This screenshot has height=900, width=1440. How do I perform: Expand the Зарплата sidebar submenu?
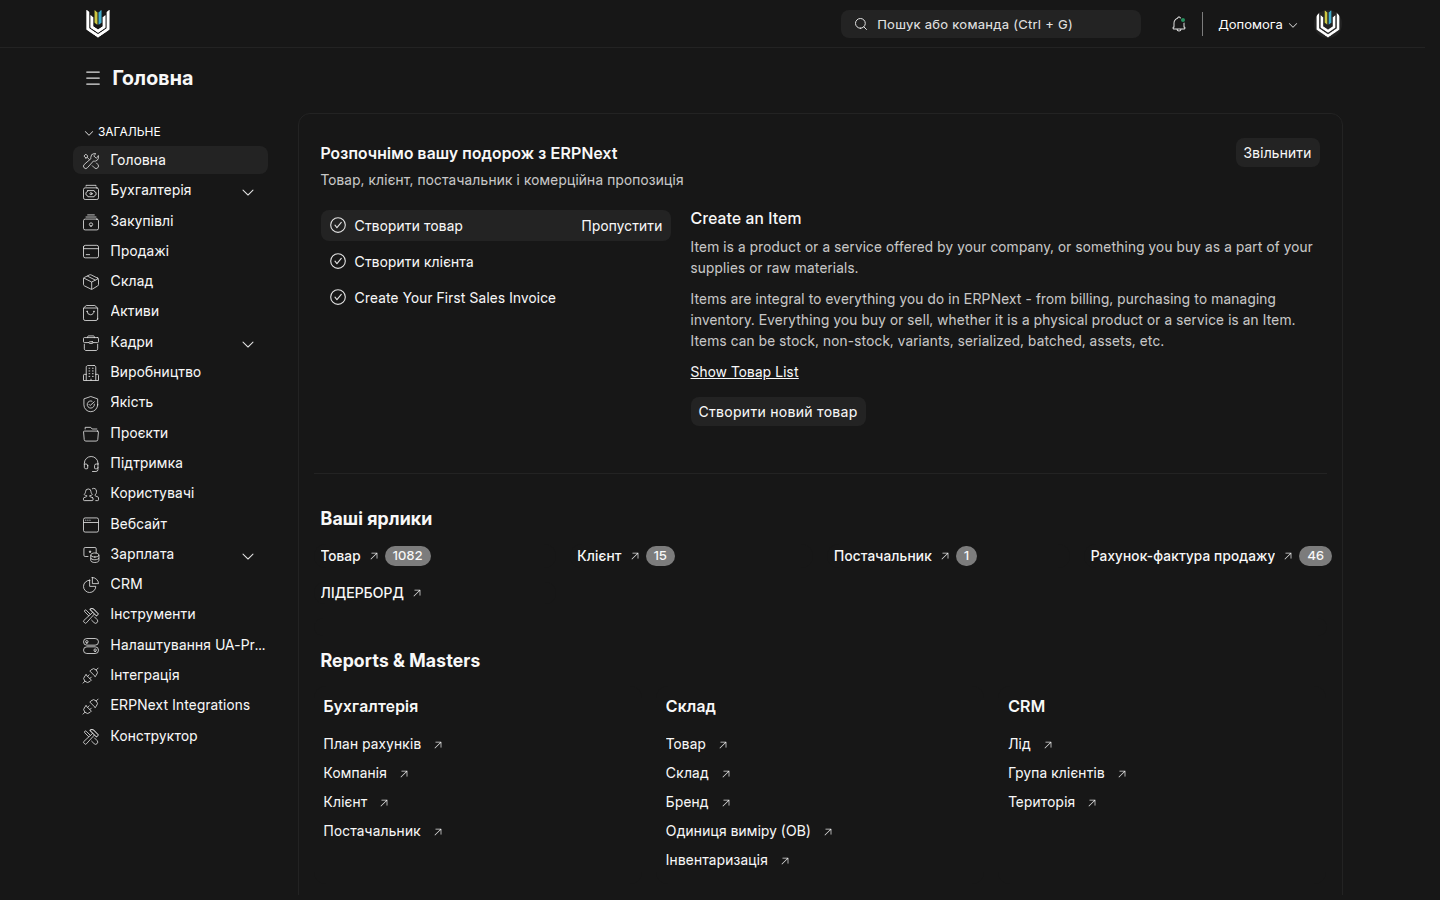[x=248, y=556]
